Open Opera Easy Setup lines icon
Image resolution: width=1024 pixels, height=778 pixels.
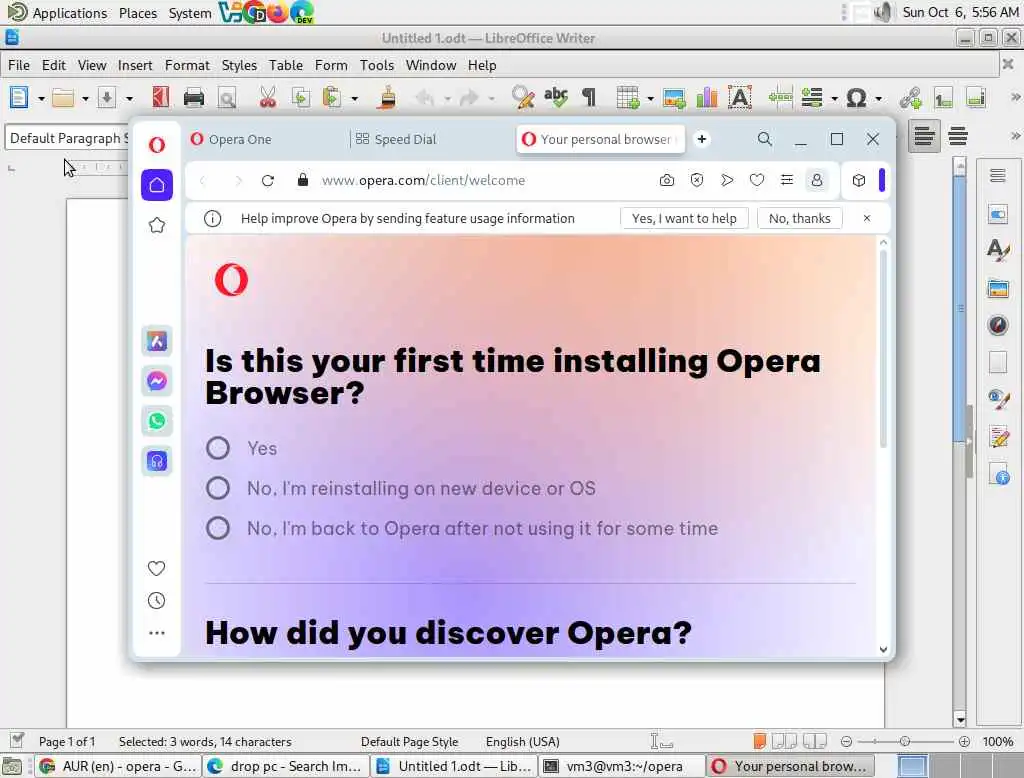pos(787,180)
